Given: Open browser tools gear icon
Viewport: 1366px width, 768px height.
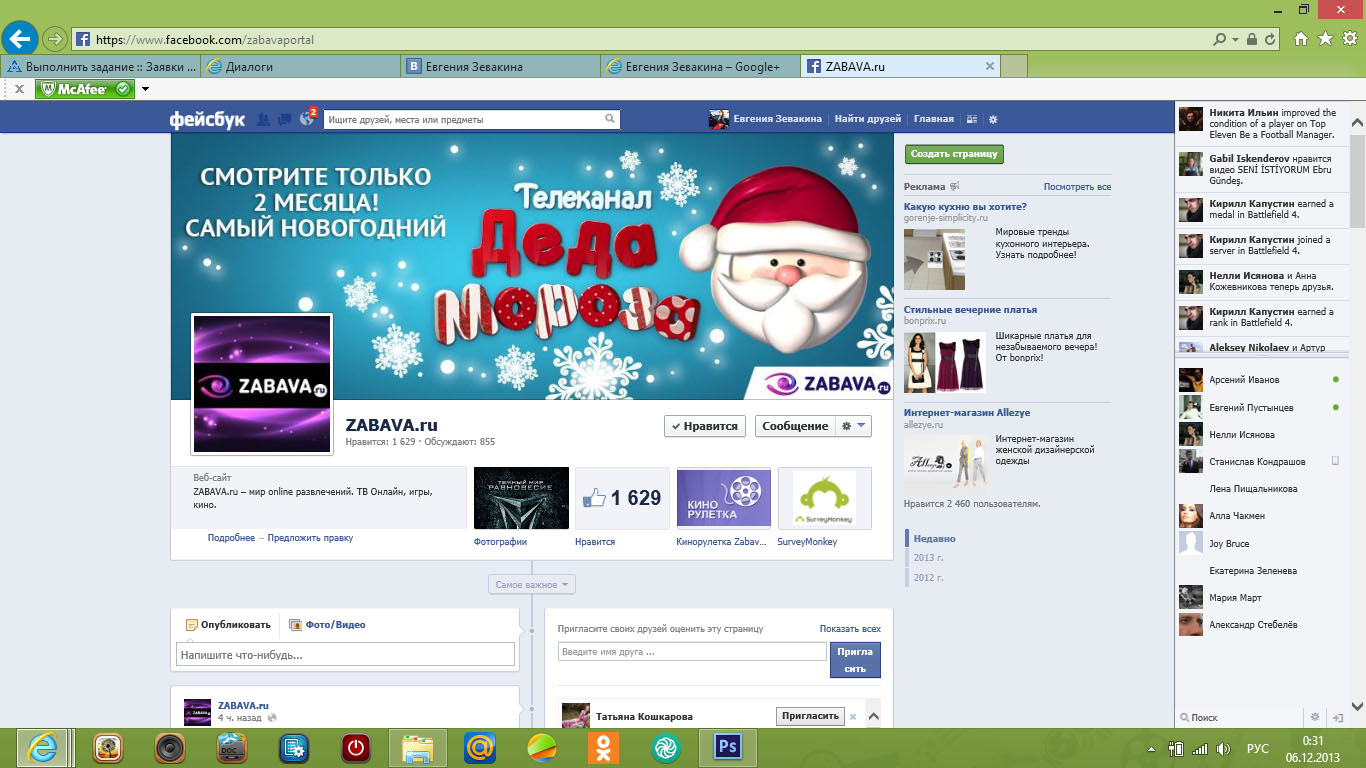Looking at the screenshot, I should point(1349,39).
